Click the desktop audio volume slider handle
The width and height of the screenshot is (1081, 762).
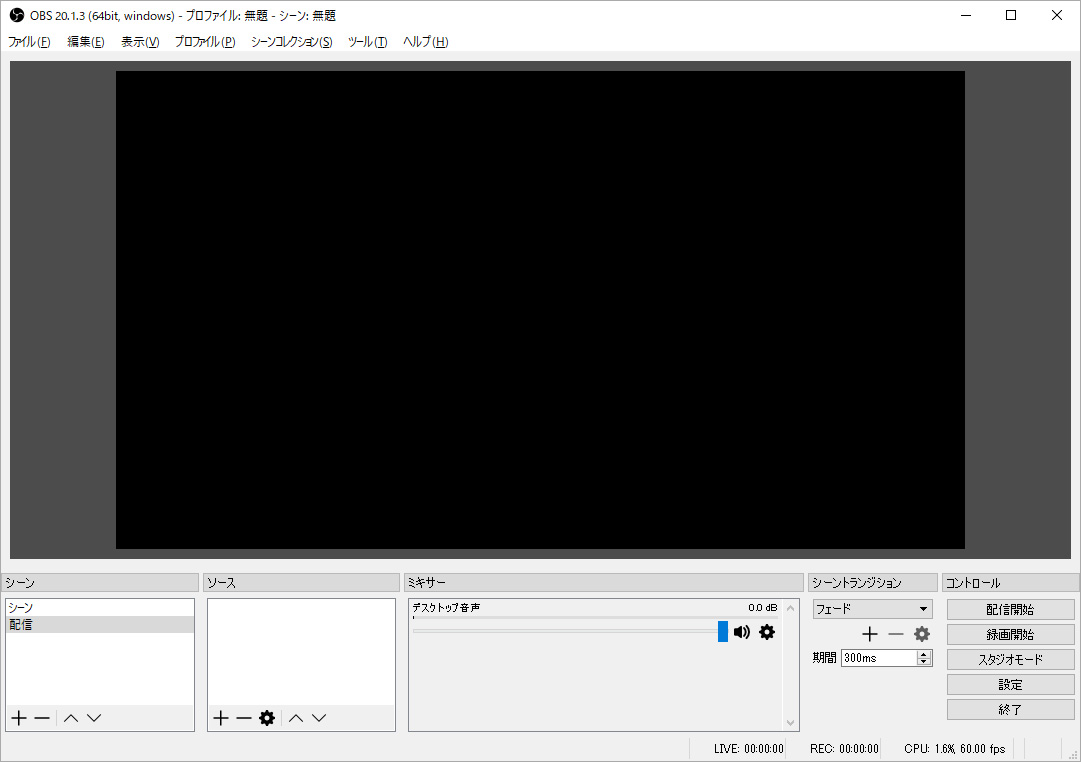(x=723, y=631)
